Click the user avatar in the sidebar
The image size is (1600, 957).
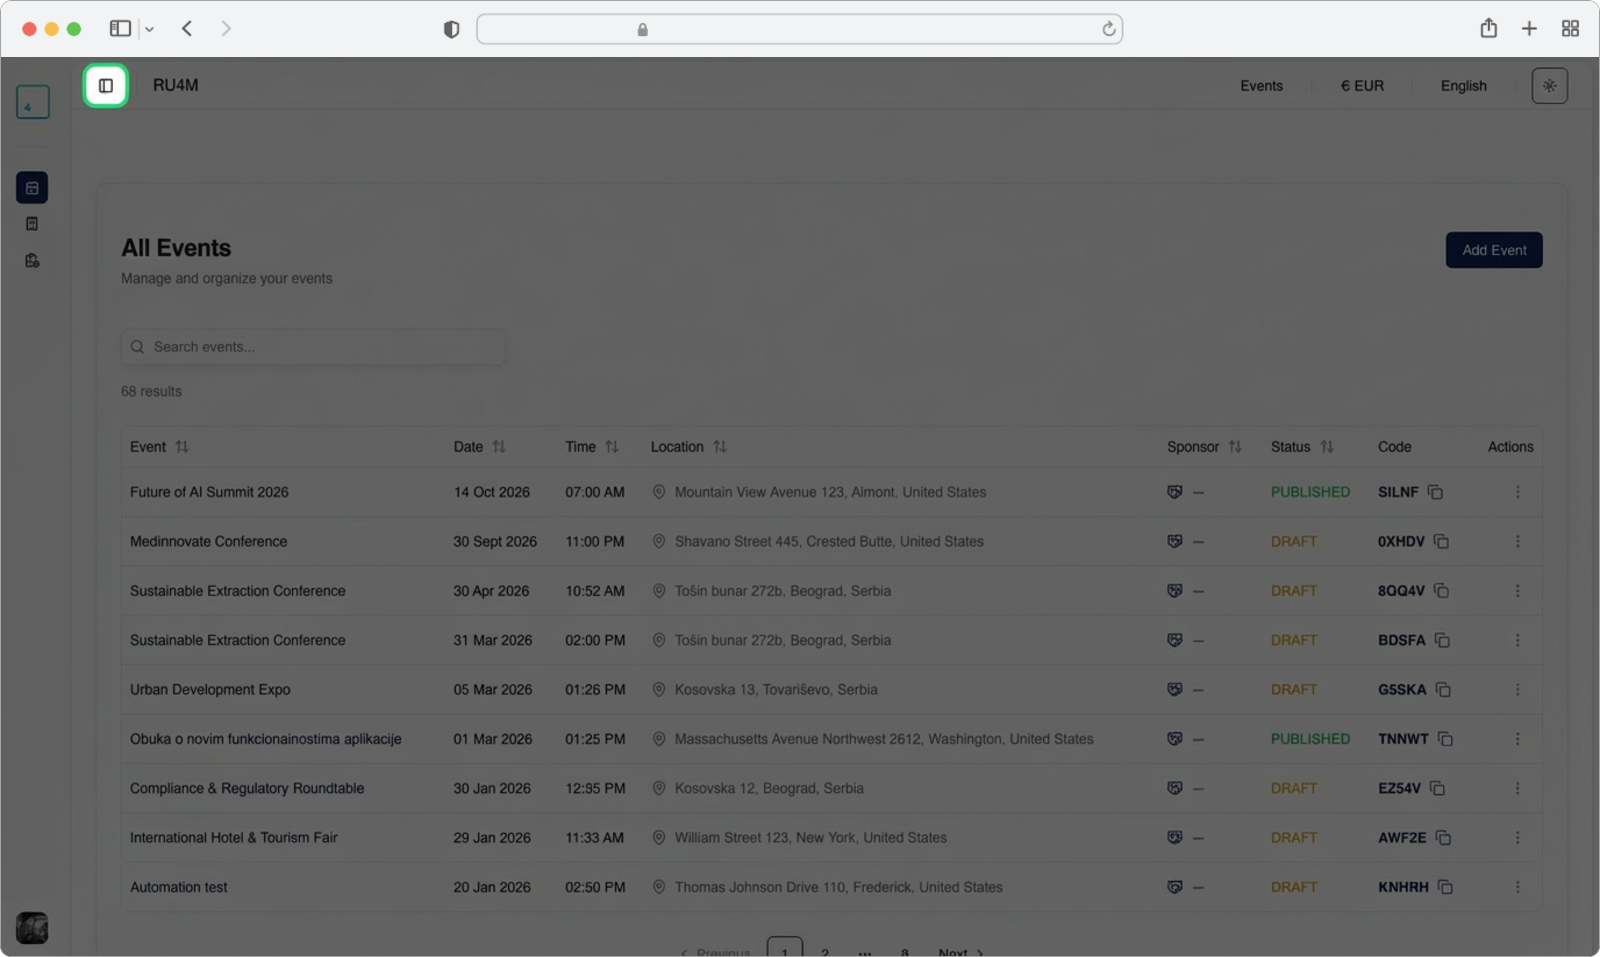click(32, 927)
